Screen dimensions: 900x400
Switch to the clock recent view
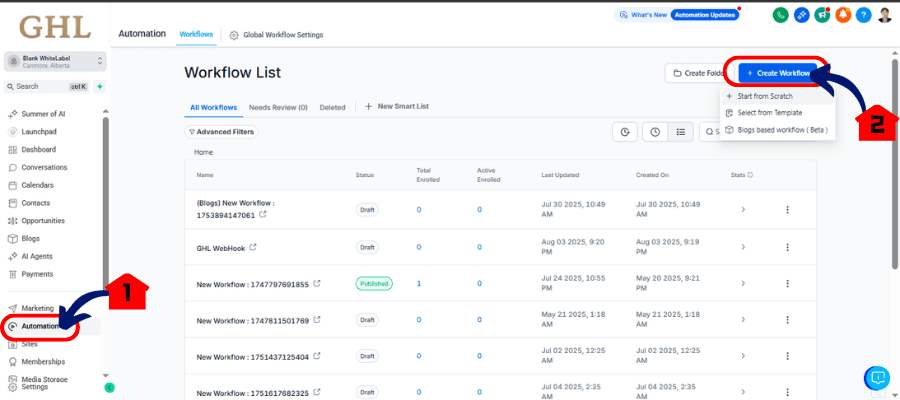coord(655,132)
